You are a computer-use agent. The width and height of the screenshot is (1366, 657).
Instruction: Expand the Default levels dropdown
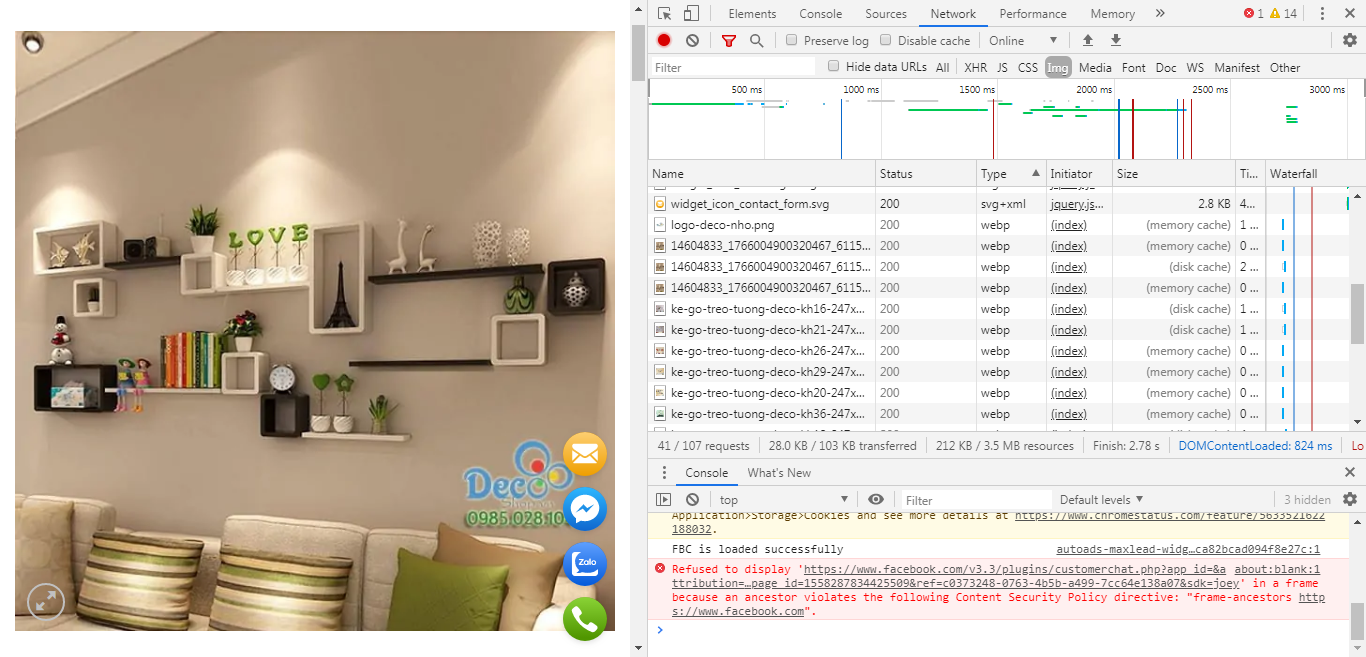[x=1101, y=499]
